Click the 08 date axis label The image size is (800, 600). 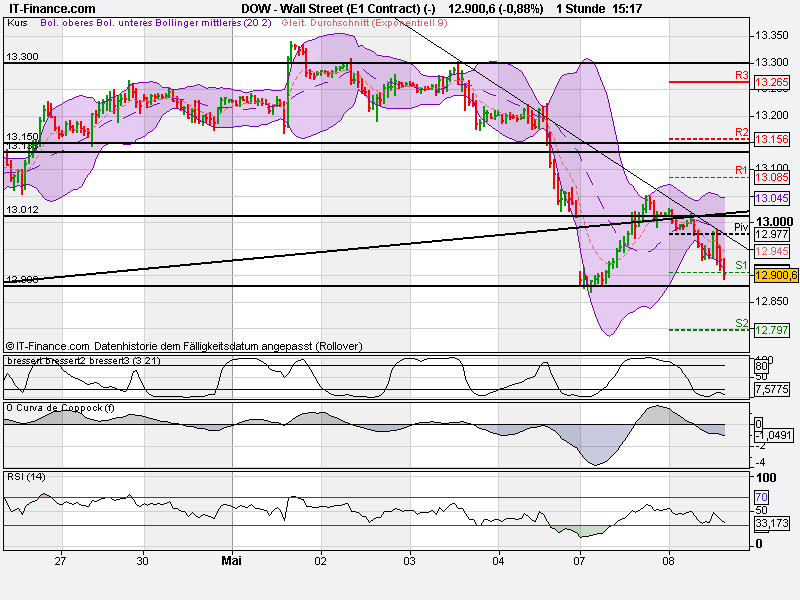click(668, 561)
